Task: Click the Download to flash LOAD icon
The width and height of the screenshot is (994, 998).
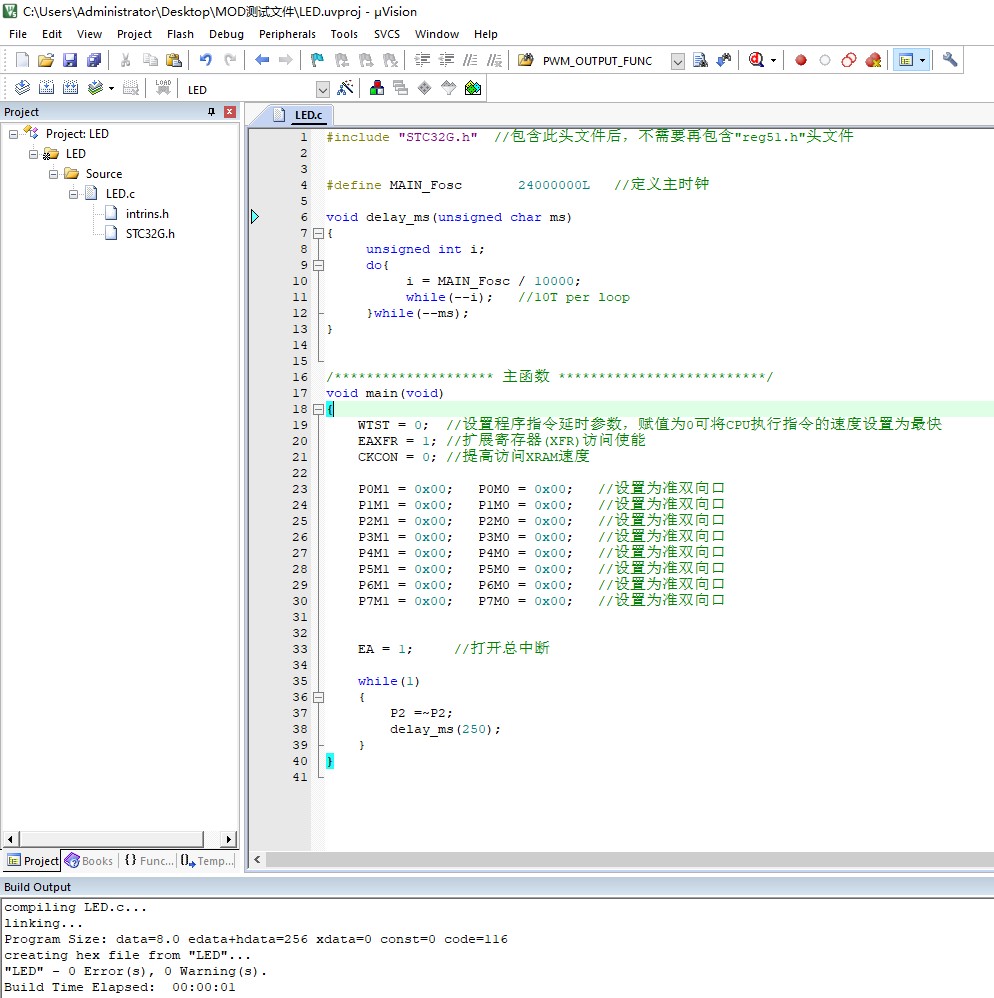Action: pyautogui.click(x=162, y=88)
